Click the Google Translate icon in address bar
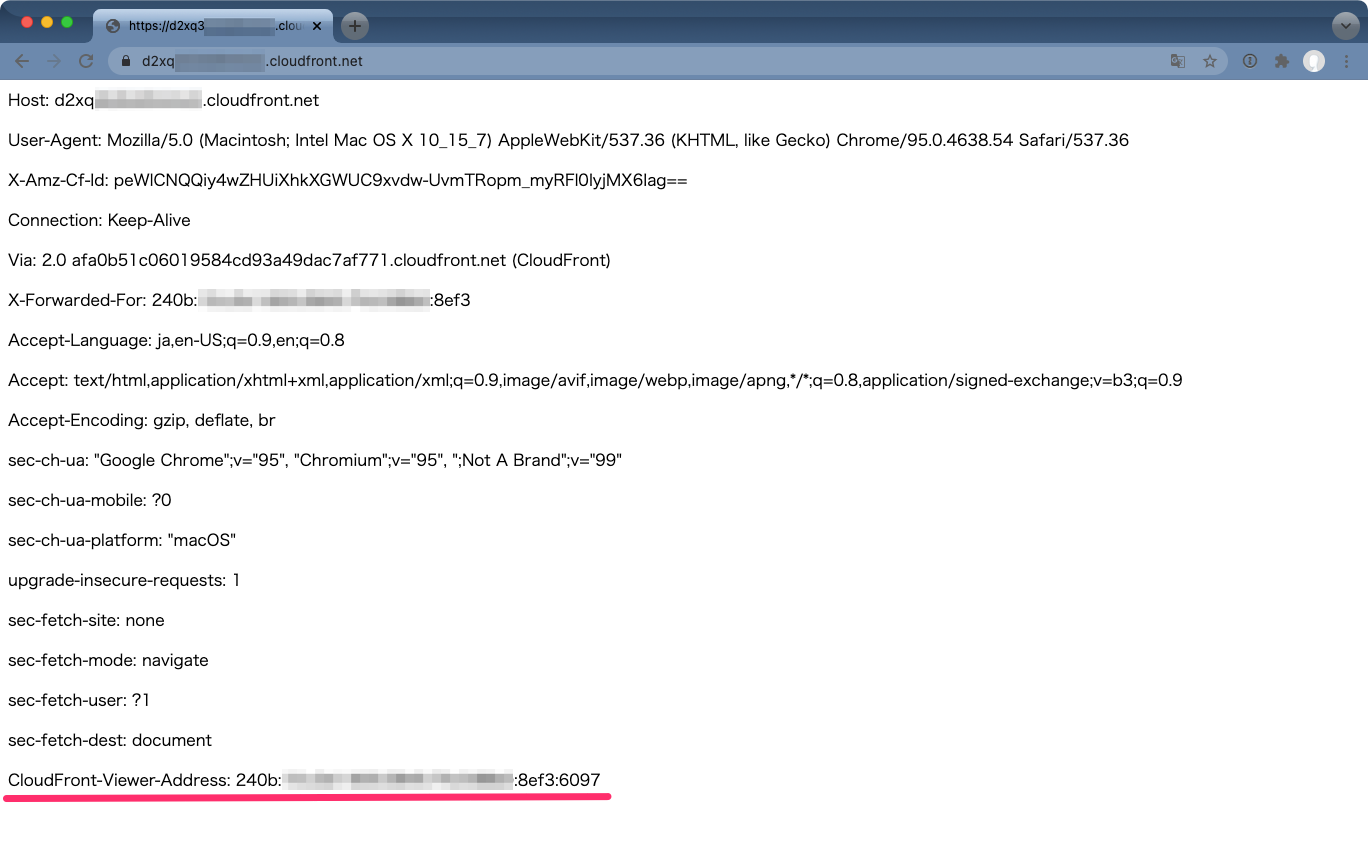This screenshot has height=855, width=1368. coord(1177,60)
